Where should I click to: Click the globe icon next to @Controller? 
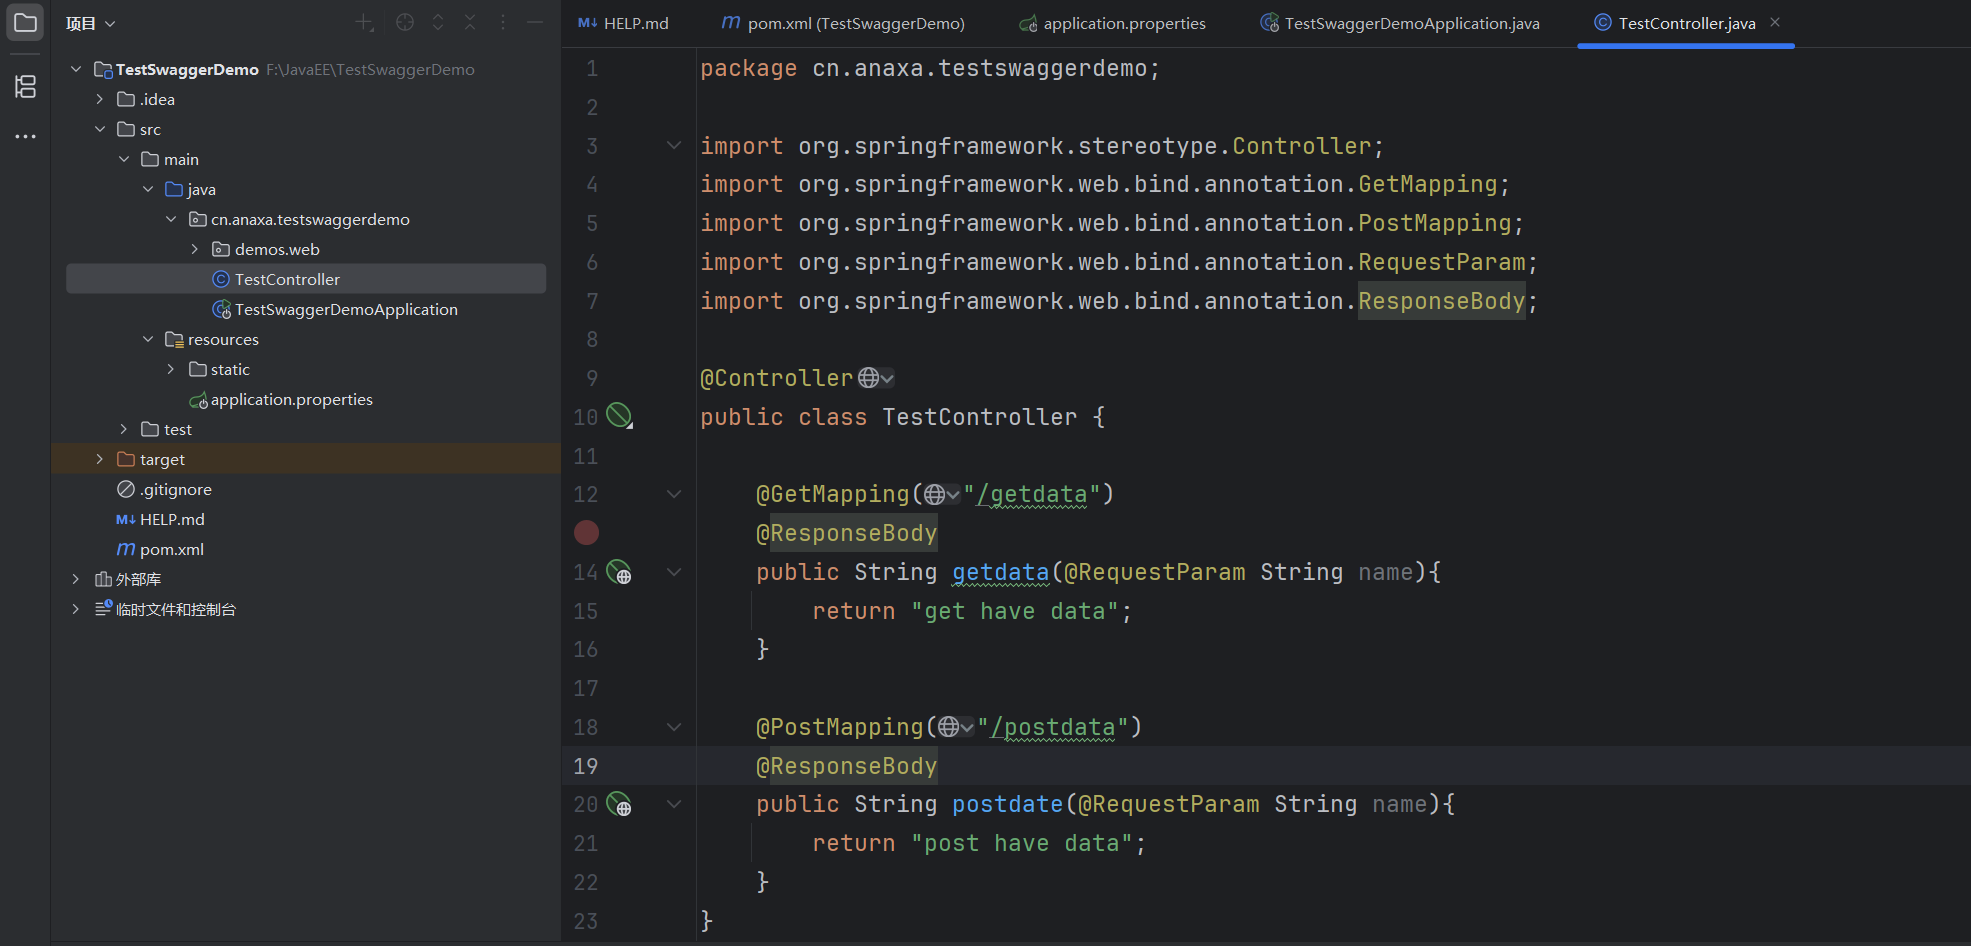[x=875, y=378]
